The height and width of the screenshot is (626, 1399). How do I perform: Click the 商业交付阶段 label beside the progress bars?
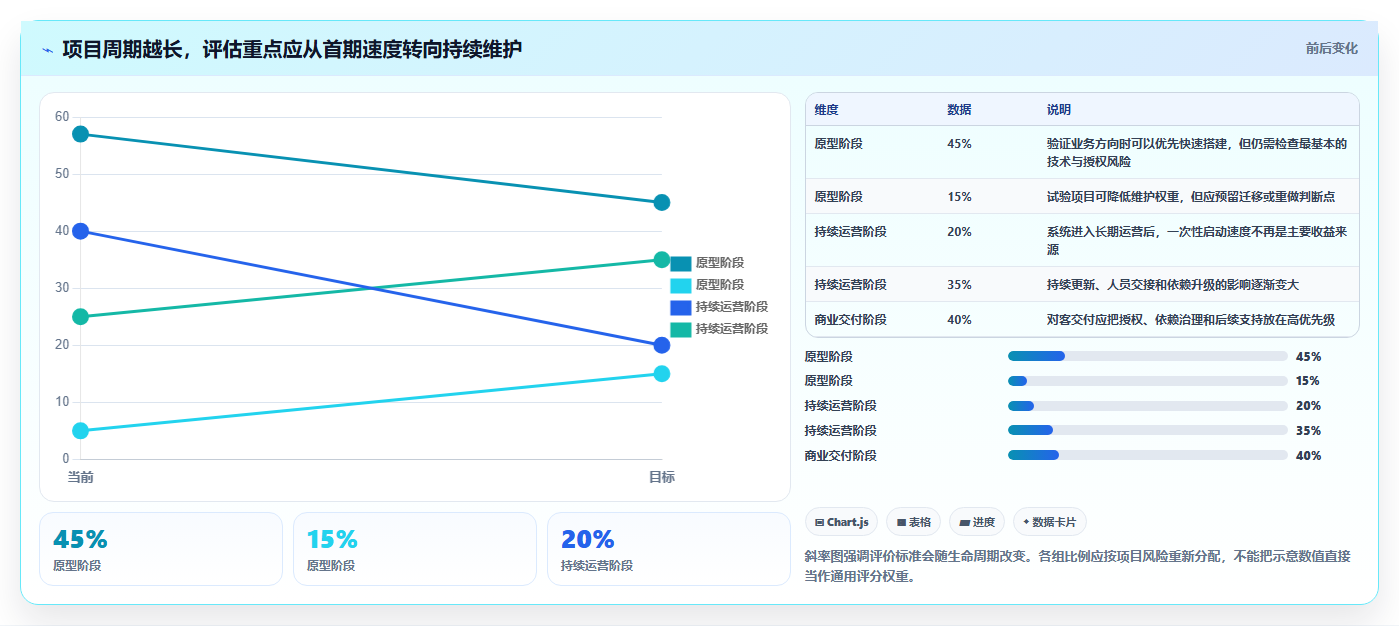pyautogui.click(x=841, y=455)
